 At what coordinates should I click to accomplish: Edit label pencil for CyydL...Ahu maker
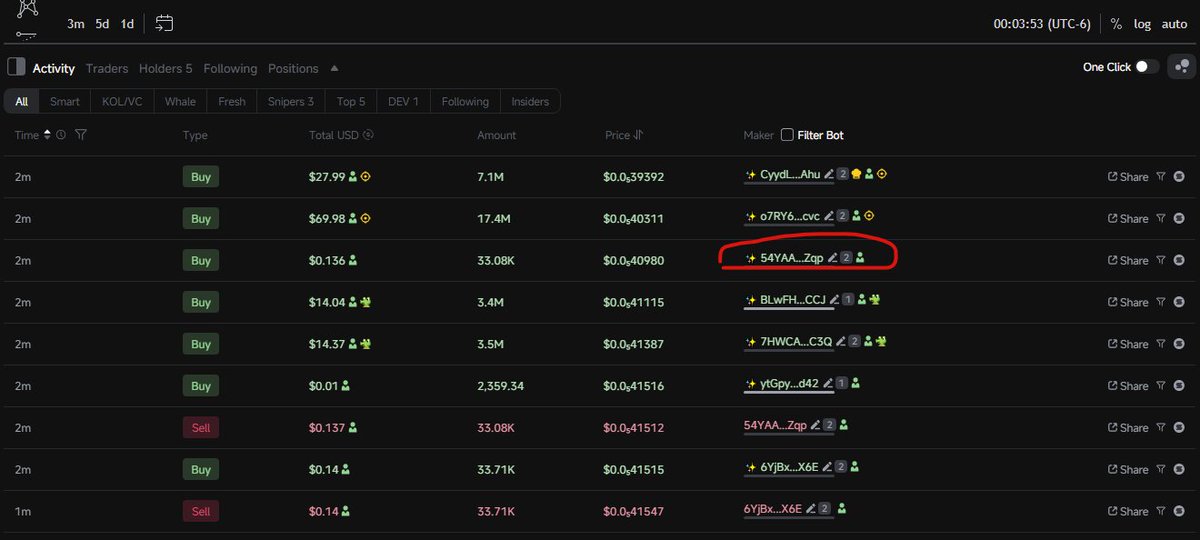[829, 175]
